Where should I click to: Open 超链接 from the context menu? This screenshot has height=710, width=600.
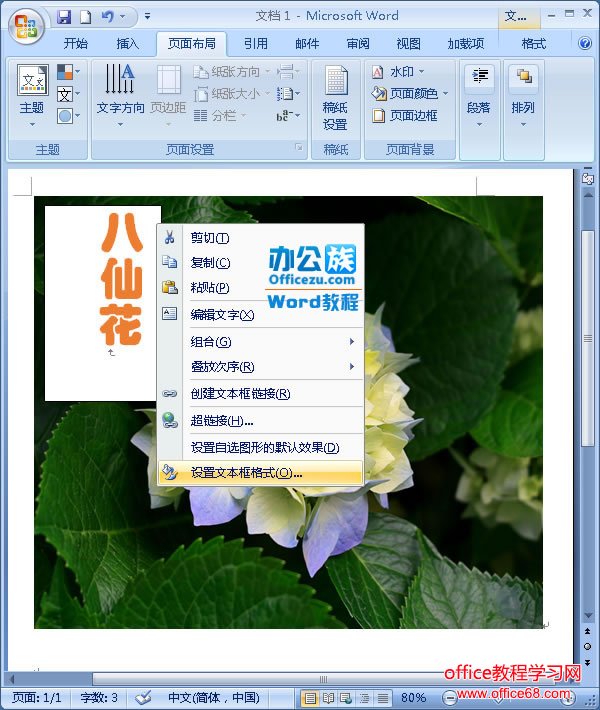pos(260,421)
